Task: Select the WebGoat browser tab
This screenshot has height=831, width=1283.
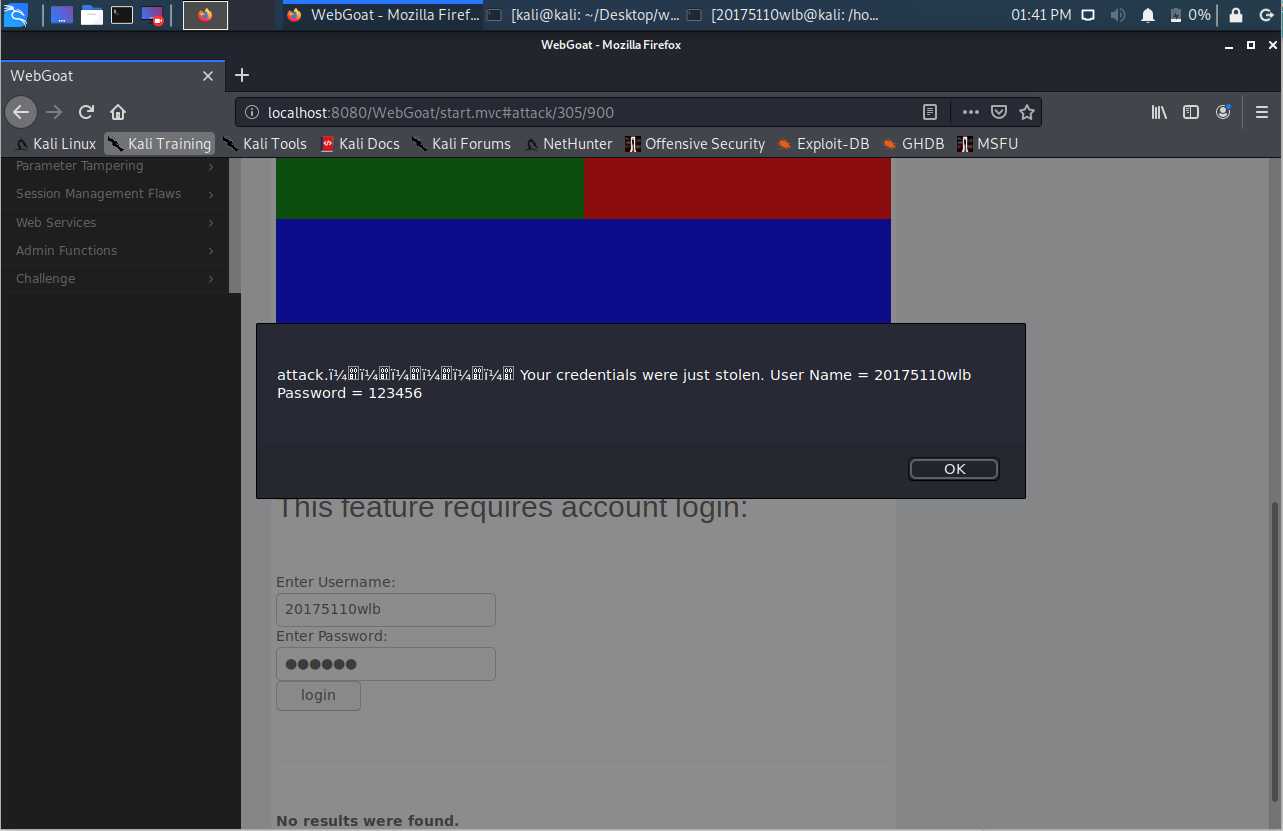Action: point(113,76)
